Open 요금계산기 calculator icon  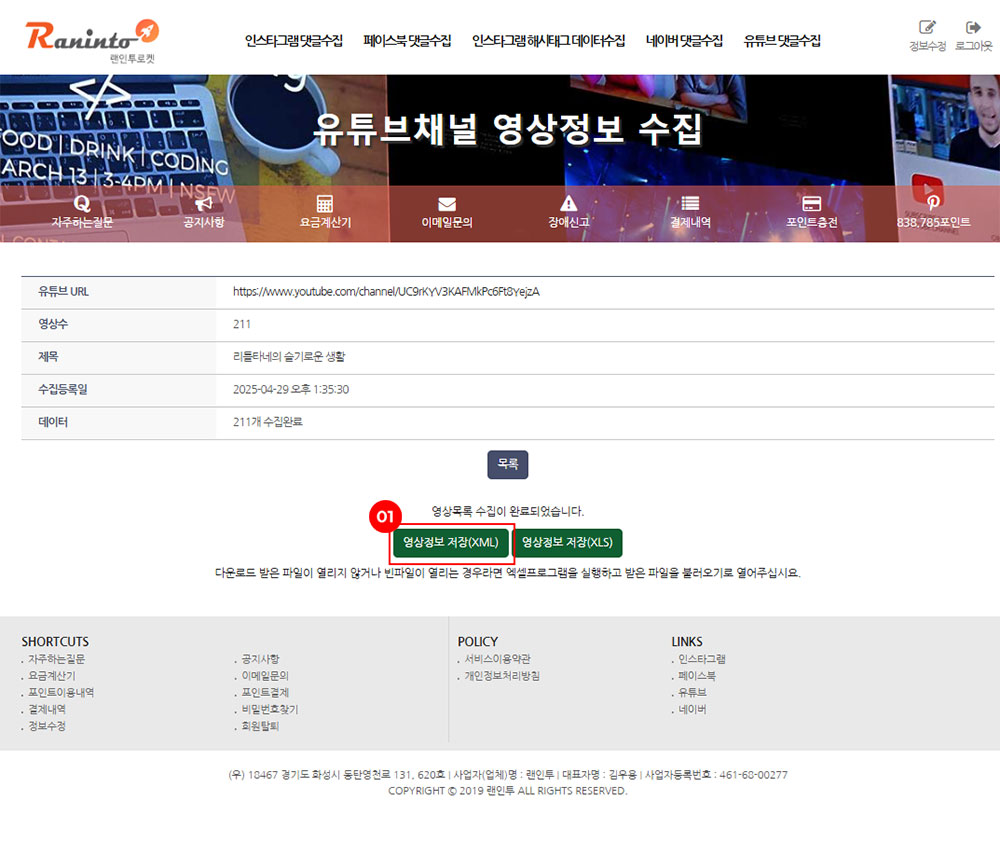(325, 203)
